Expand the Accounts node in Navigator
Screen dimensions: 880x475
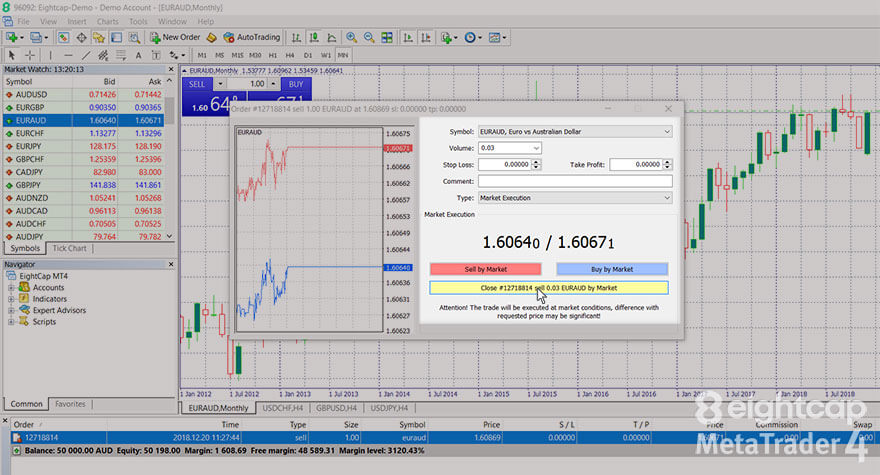[11, 287]
